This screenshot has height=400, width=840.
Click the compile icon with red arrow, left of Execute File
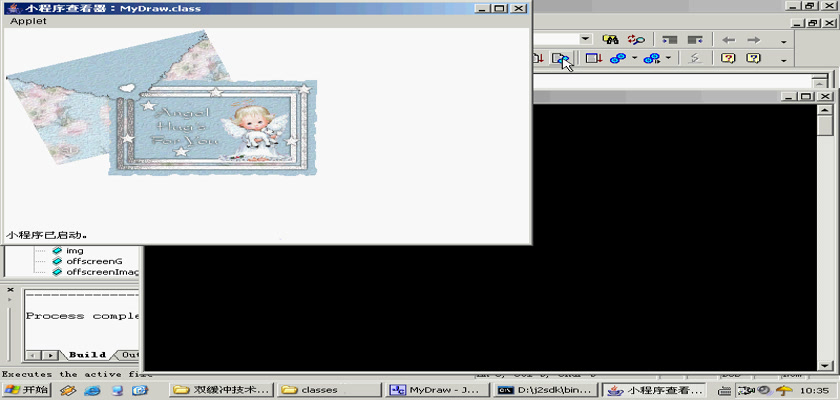538,58
